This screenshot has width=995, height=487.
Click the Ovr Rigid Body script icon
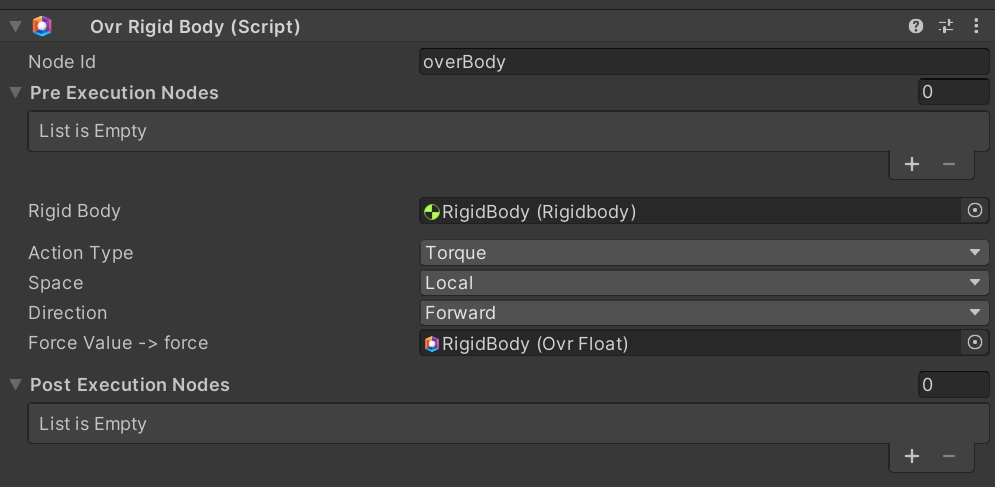[x=42, y=27]
